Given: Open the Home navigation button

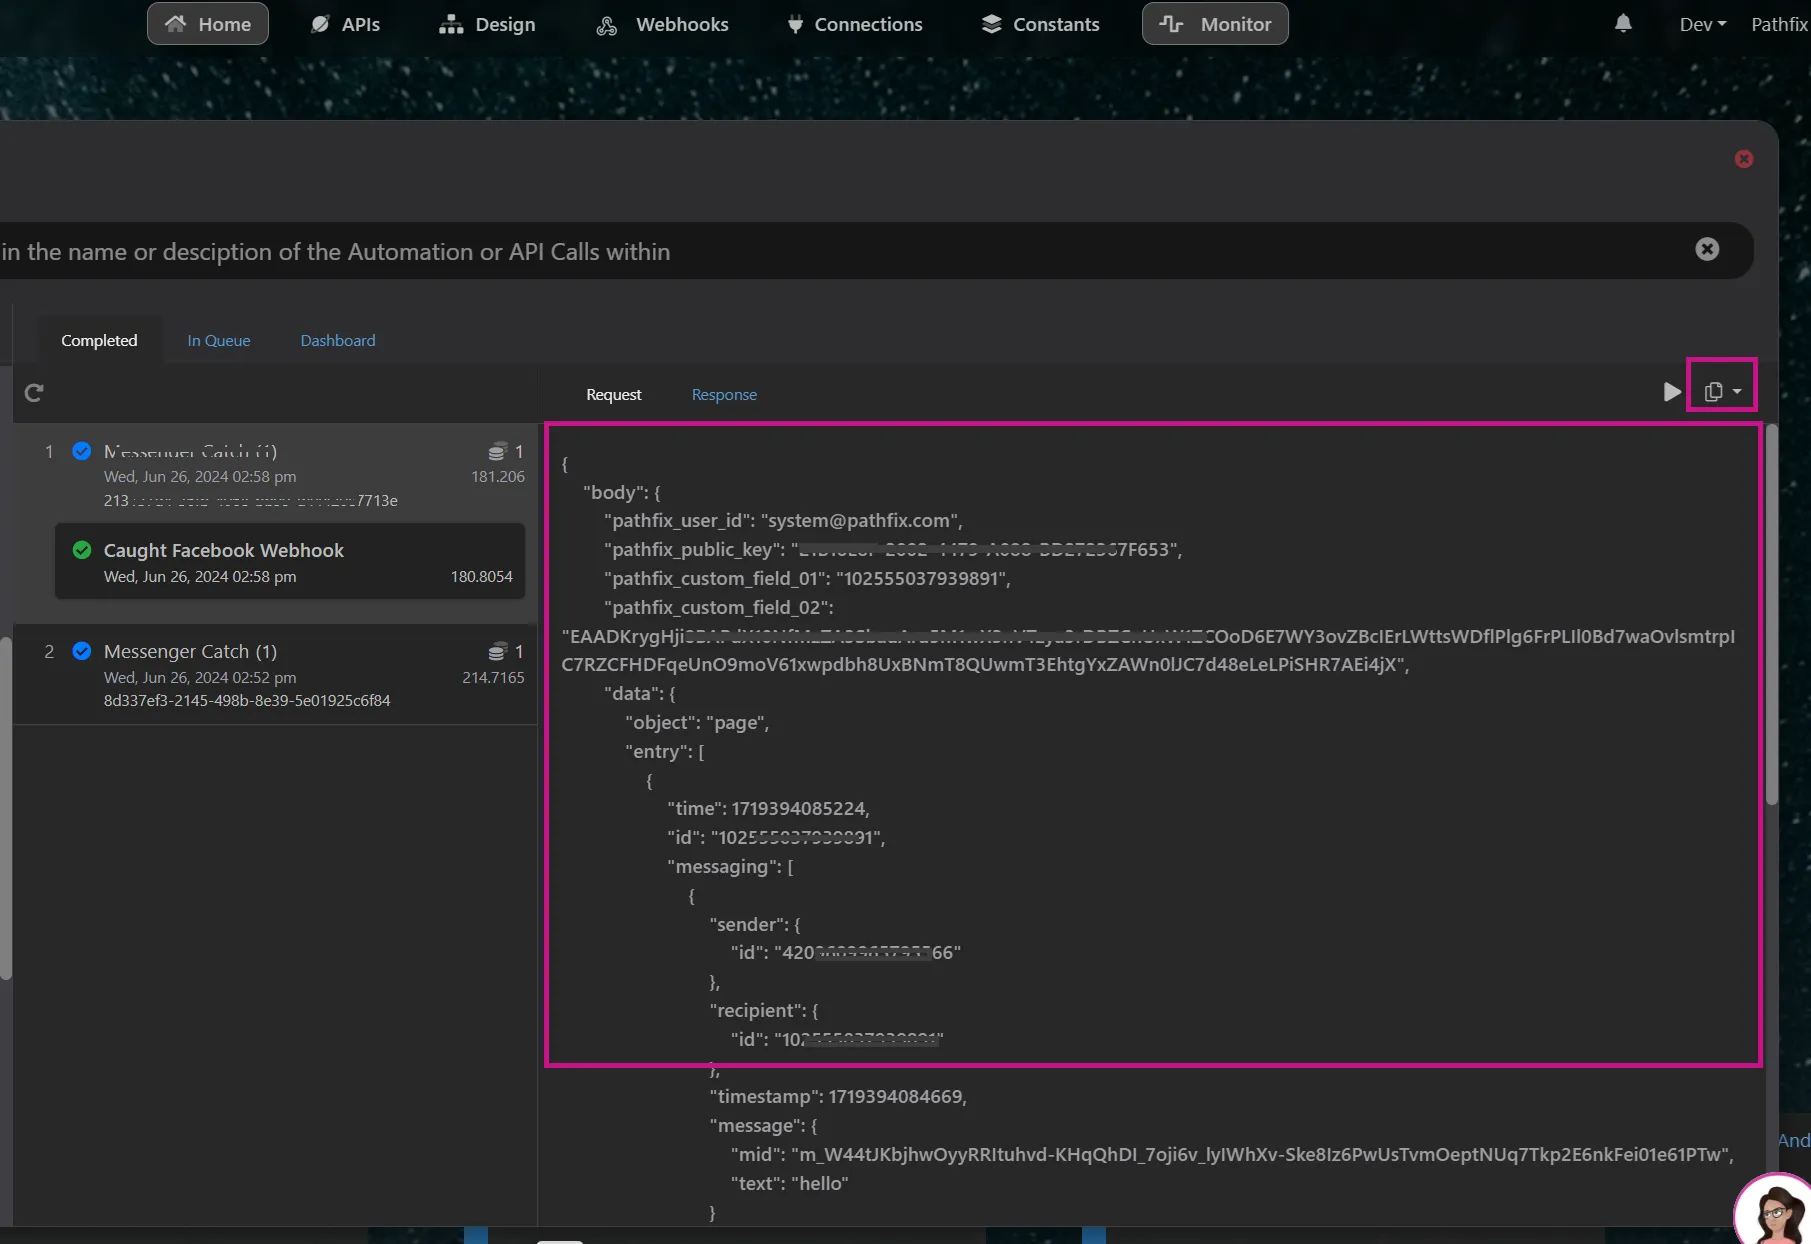Looking at the screenshot, I should [208, 24].
